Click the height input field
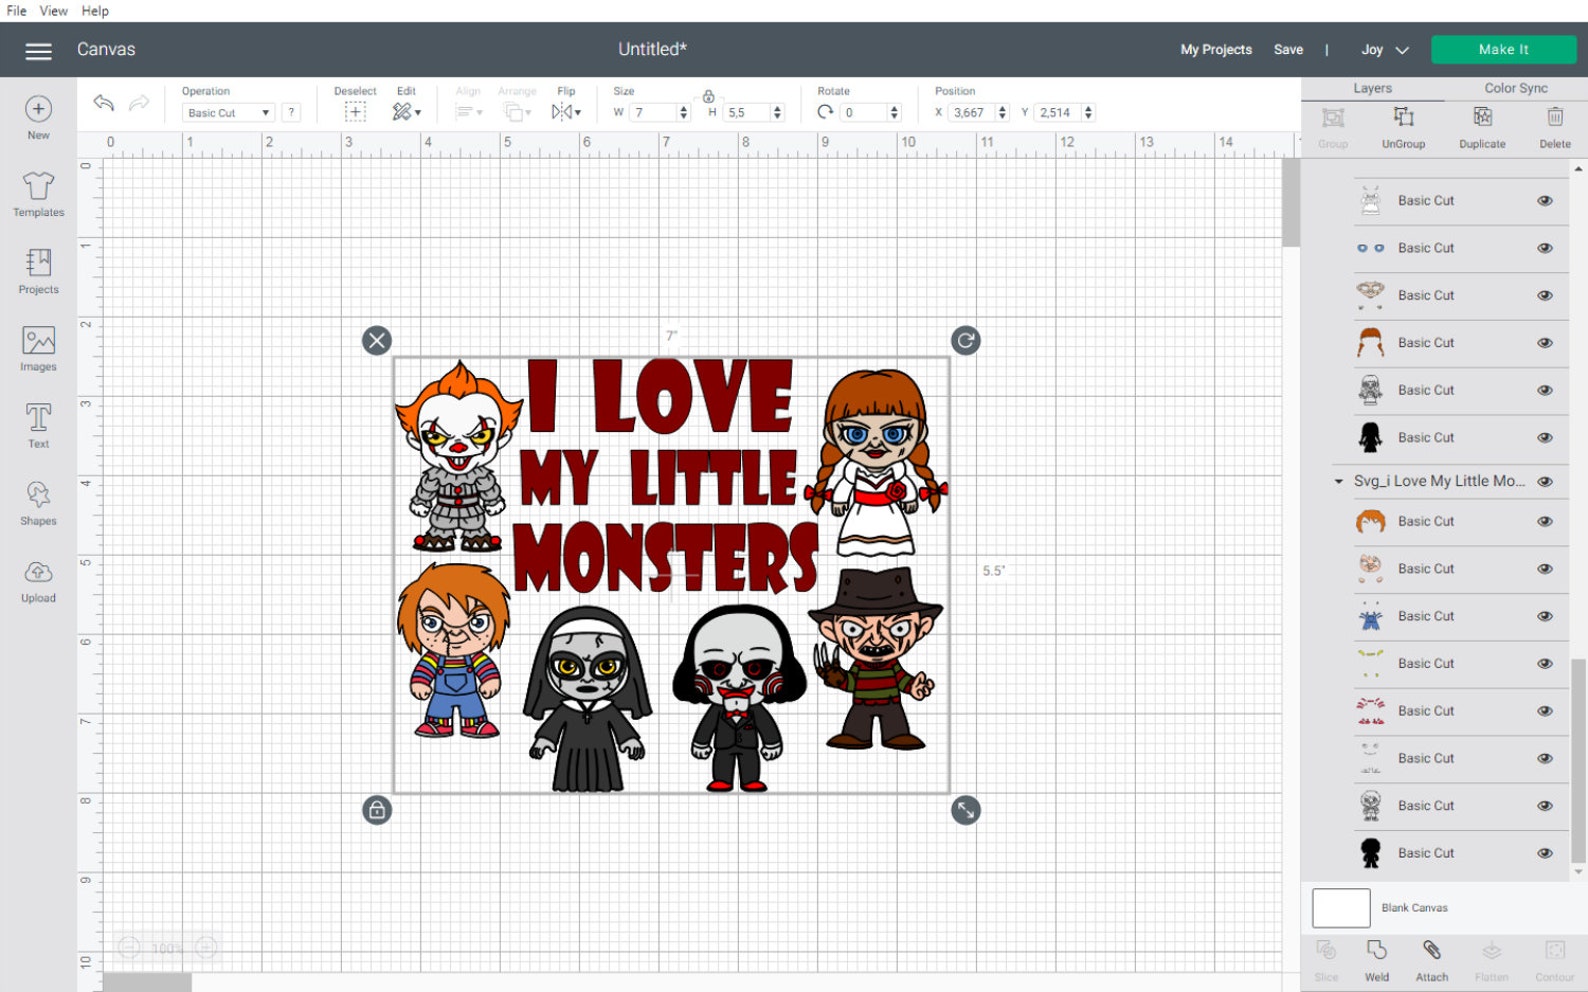The image size is (1588, 992). [x=746, y=113]
